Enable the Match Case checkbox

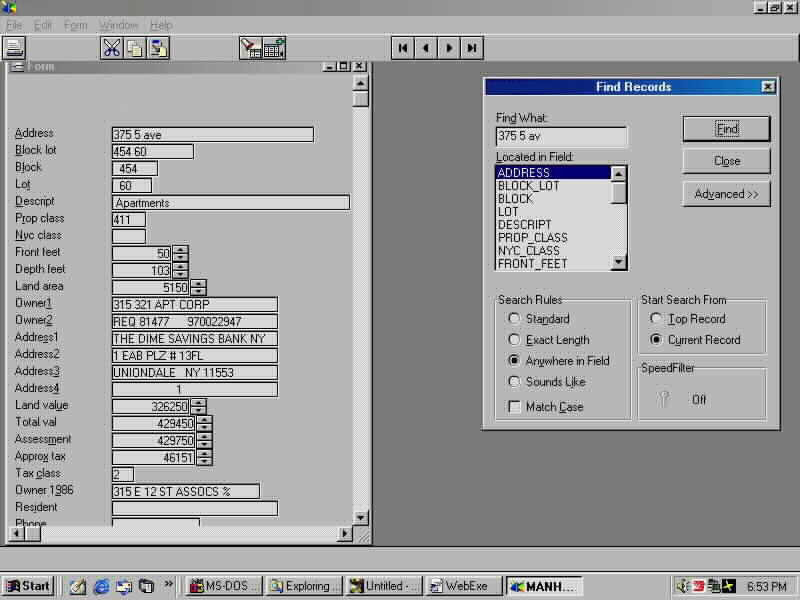pos(514,407)
